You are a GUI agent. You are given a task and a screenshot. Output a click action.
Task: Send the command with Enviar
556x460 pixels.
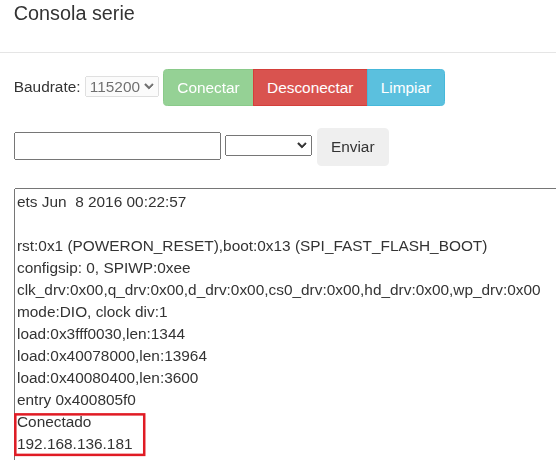353,147
